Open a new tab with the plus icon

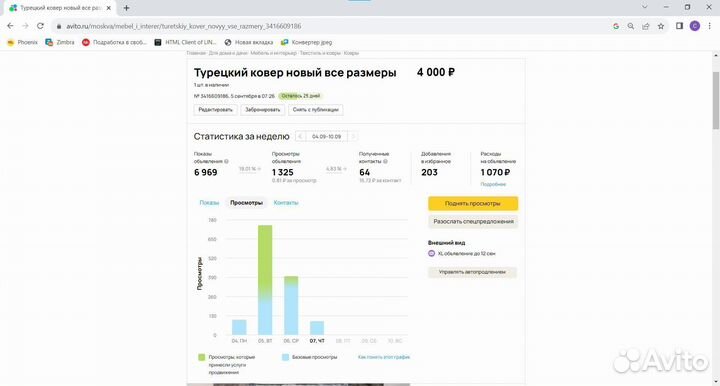(x=126, y=8)
